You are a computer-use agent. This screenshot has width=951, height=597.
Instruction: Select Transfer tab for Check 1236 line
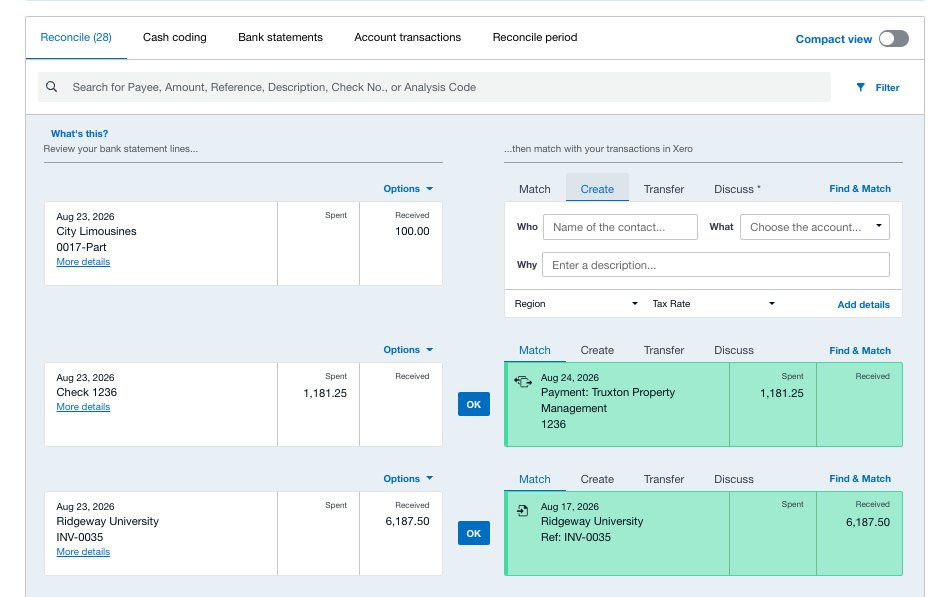(664, 350)
